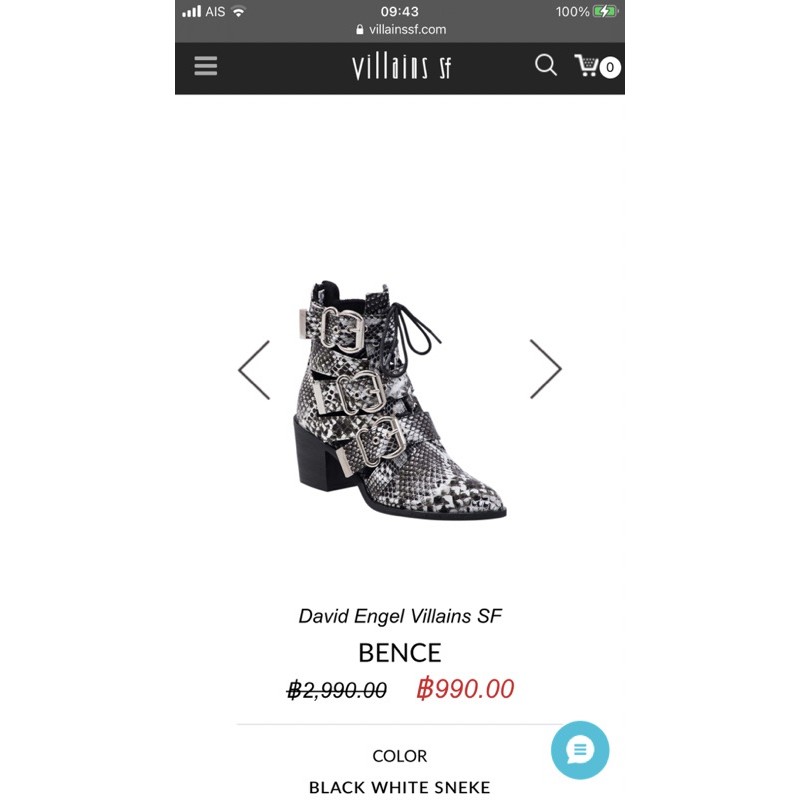Tap the snakeskin boot product image
This screenshot has width=800, height=800.
click(x=401, y=399)
